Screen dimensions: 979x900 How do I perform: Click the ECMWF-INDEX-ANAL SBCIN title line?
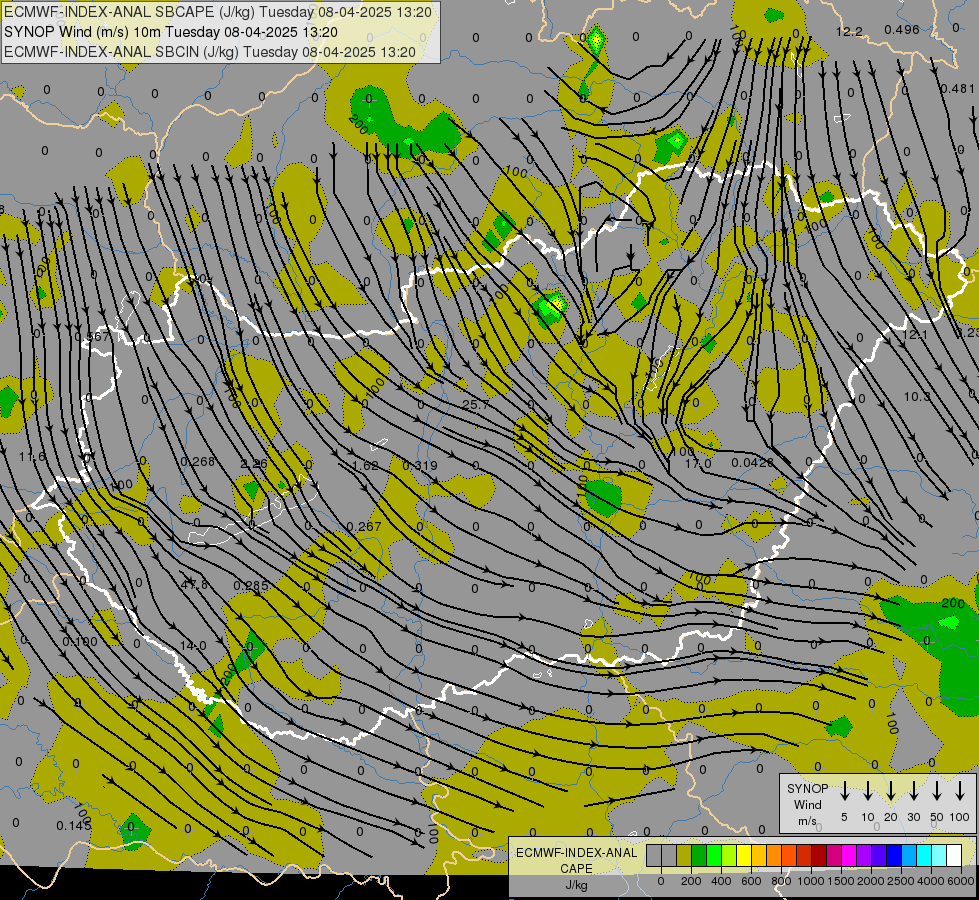click(210, 52)
